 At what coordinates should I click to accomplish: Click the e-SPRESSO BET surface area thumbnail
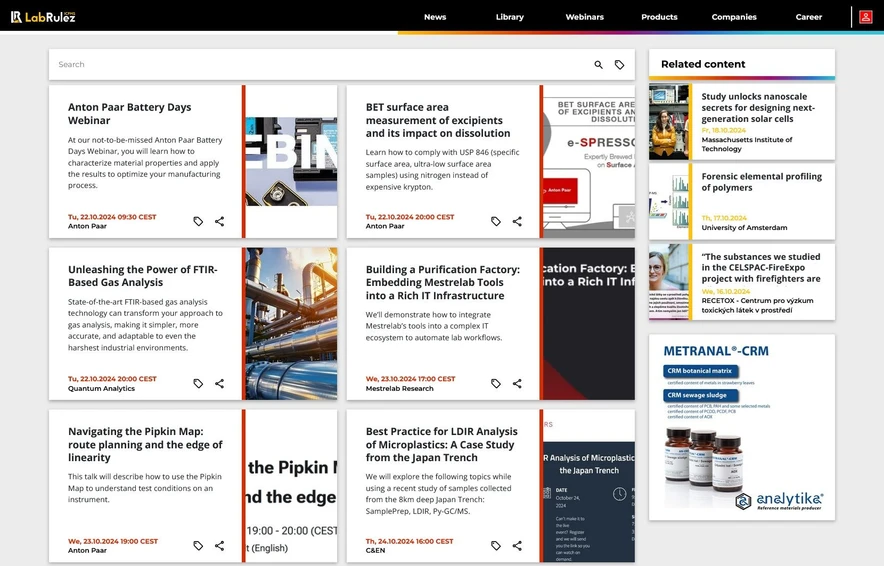(589, 161)
